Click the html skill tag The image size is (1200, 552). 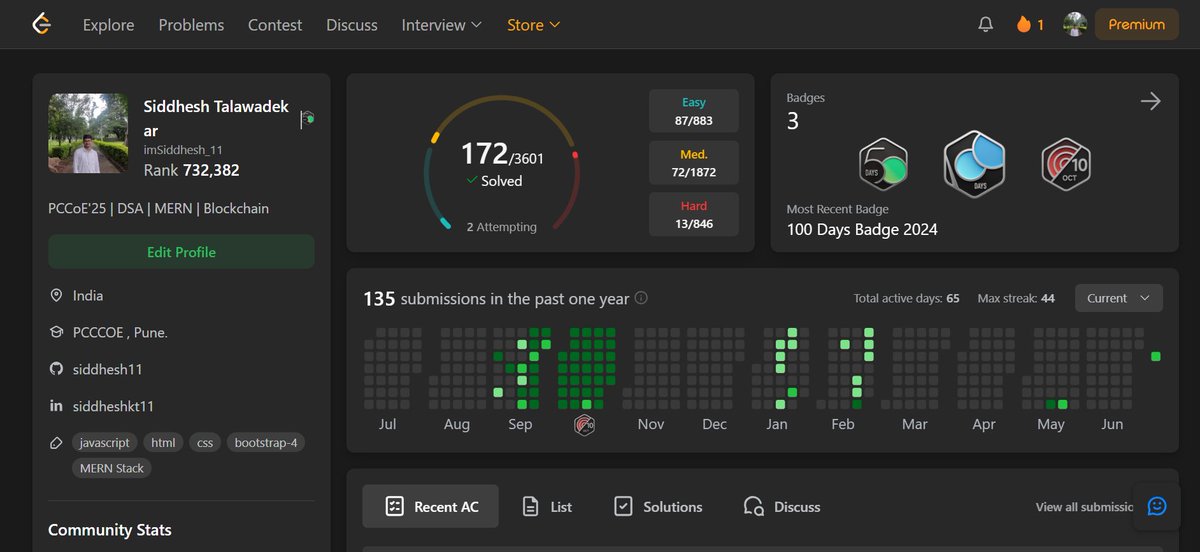[x=163, y=442]
